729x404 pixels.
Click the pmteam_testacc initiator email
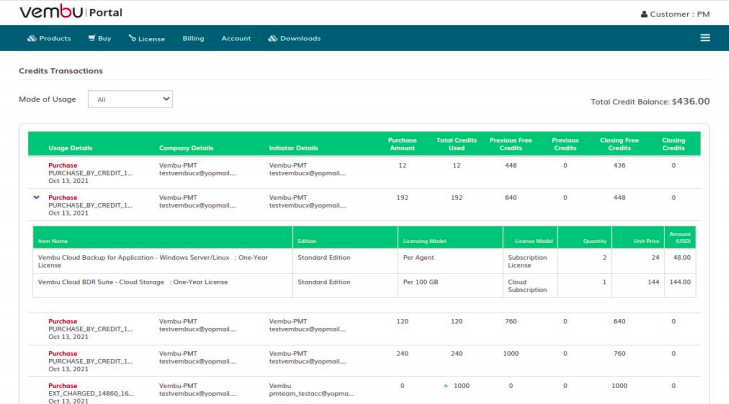311,393
